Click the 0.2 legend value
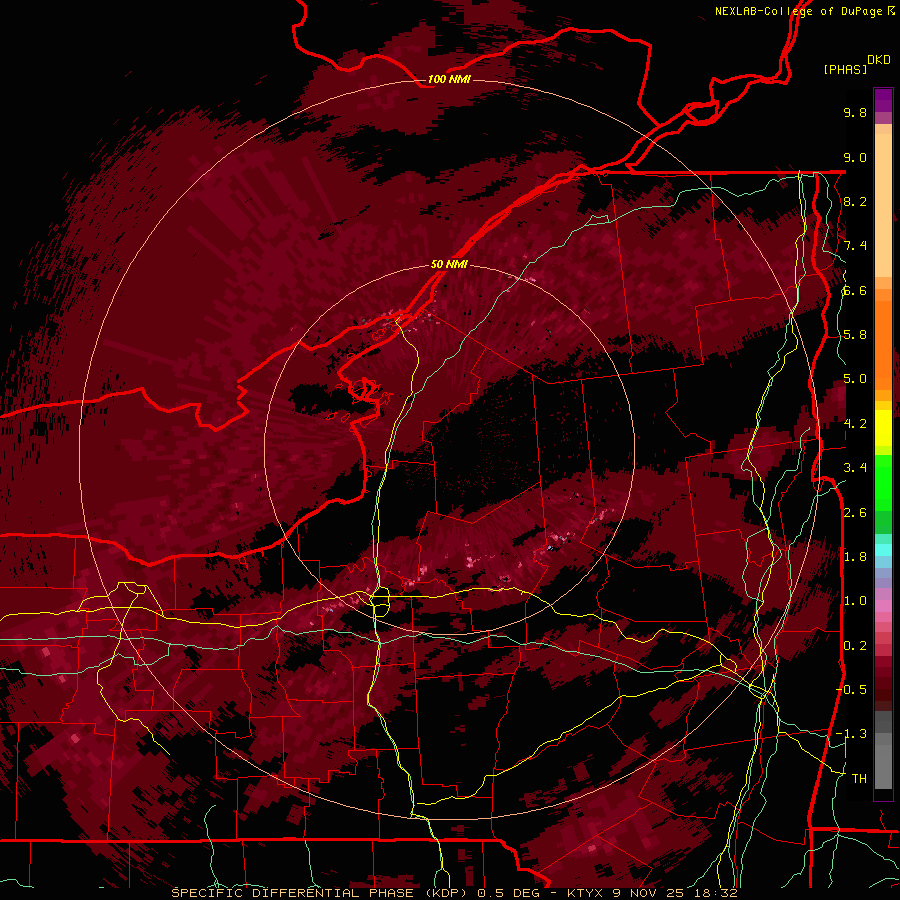This screenshot has width=900, height=900. click(x=855, y=646)
